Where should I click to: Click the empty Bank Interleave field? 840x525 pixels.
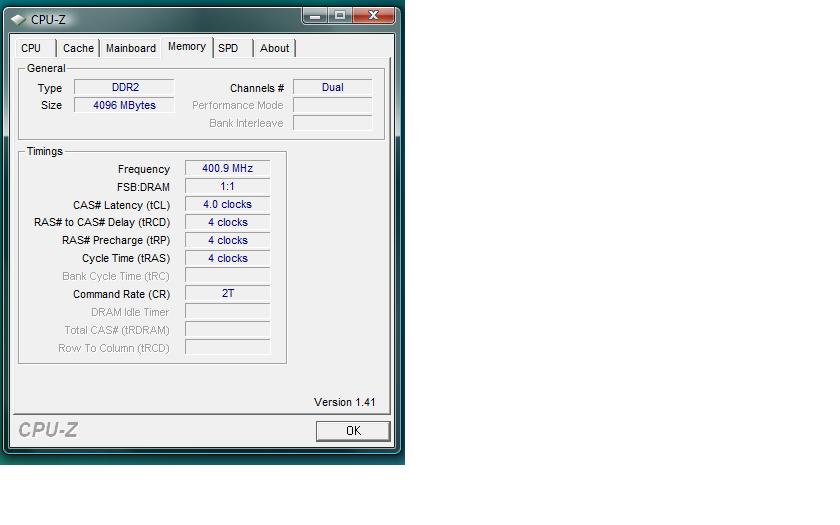tap(333, 123)
